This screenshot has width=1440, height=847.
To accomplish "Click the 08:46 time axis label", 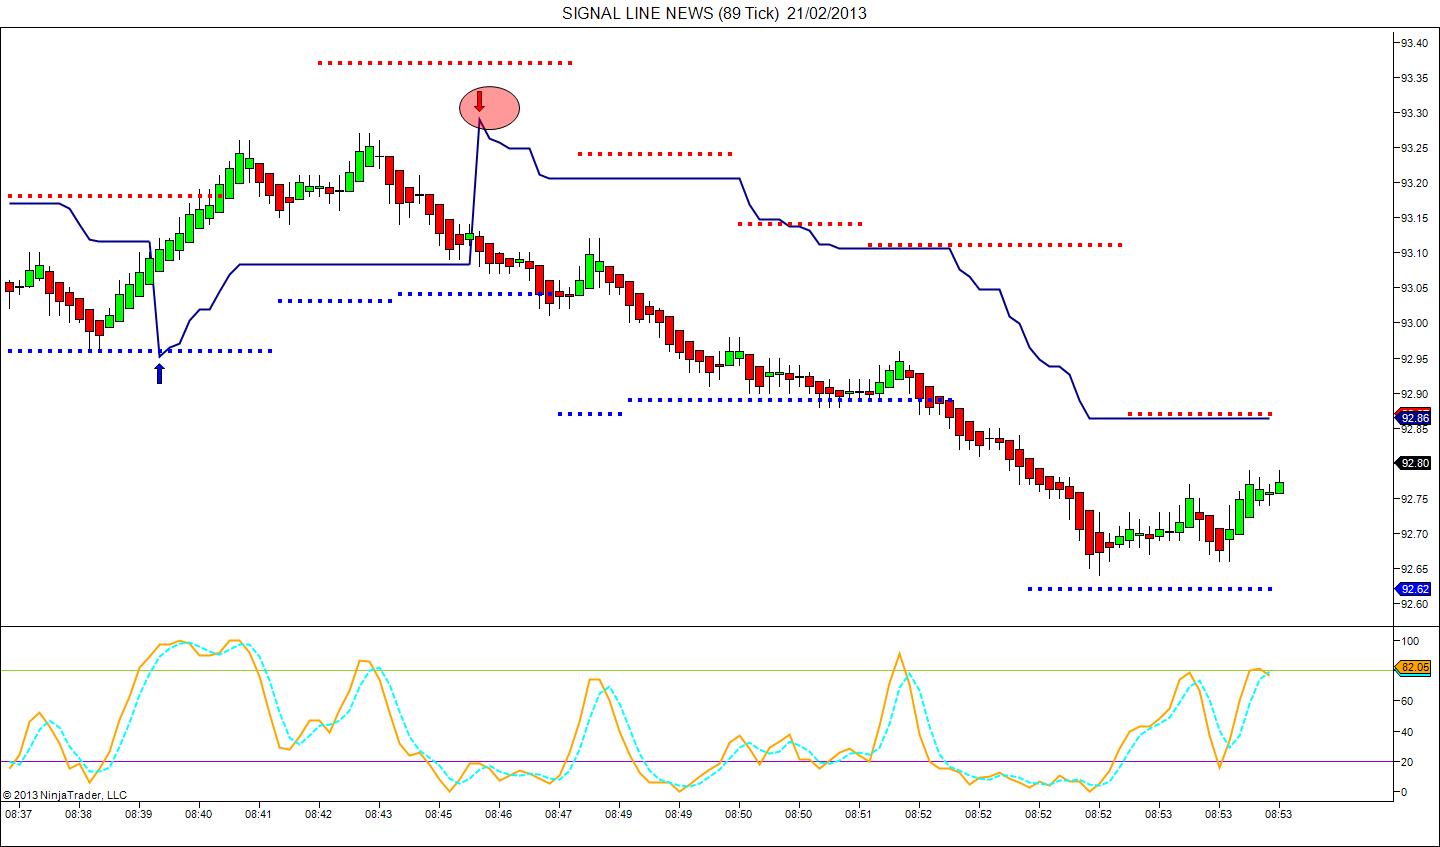I will (x=499, y=815).
